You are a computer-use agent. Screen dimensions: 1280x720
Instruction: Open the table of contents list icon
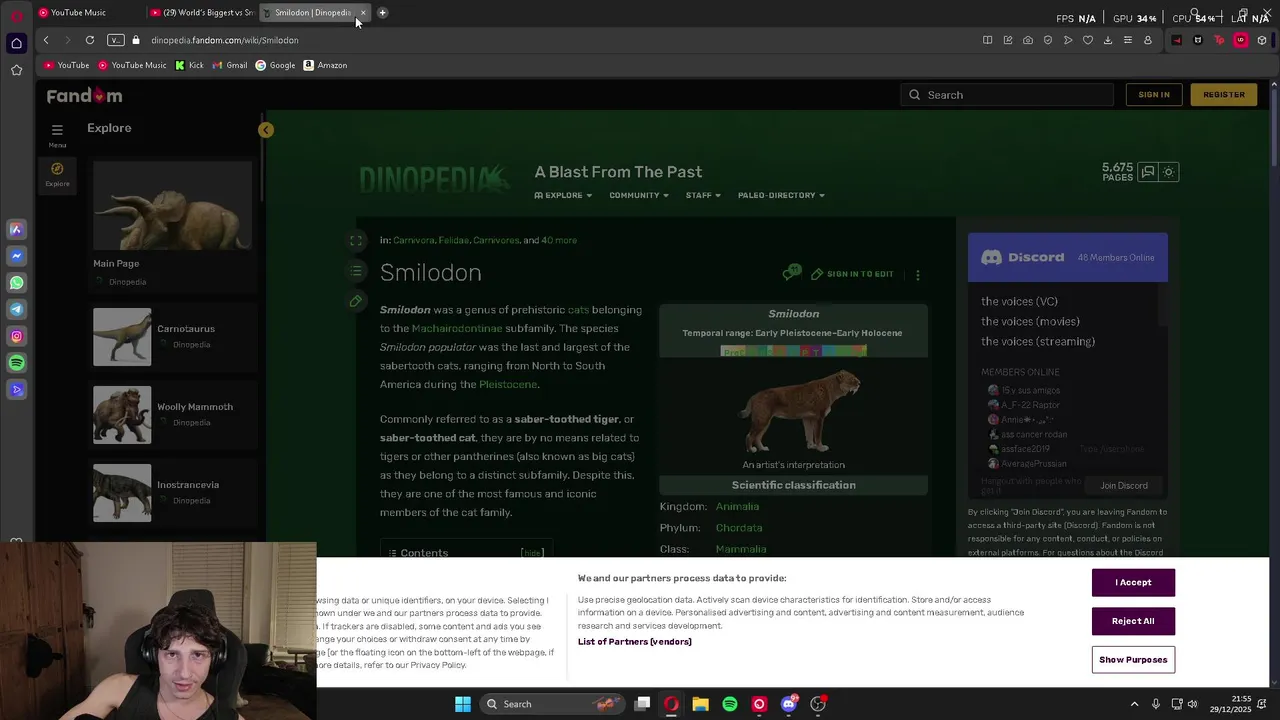[x=356, y=271]
